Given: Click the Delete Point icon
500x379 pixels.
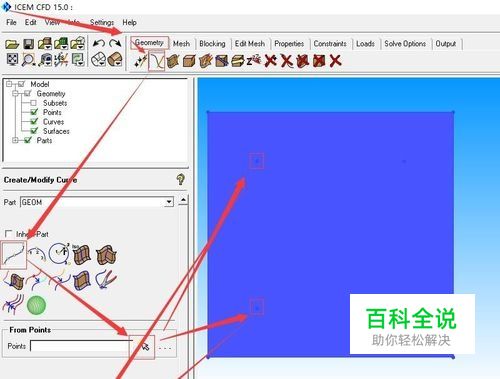Looking at the screenshot, I should (271, 61).
